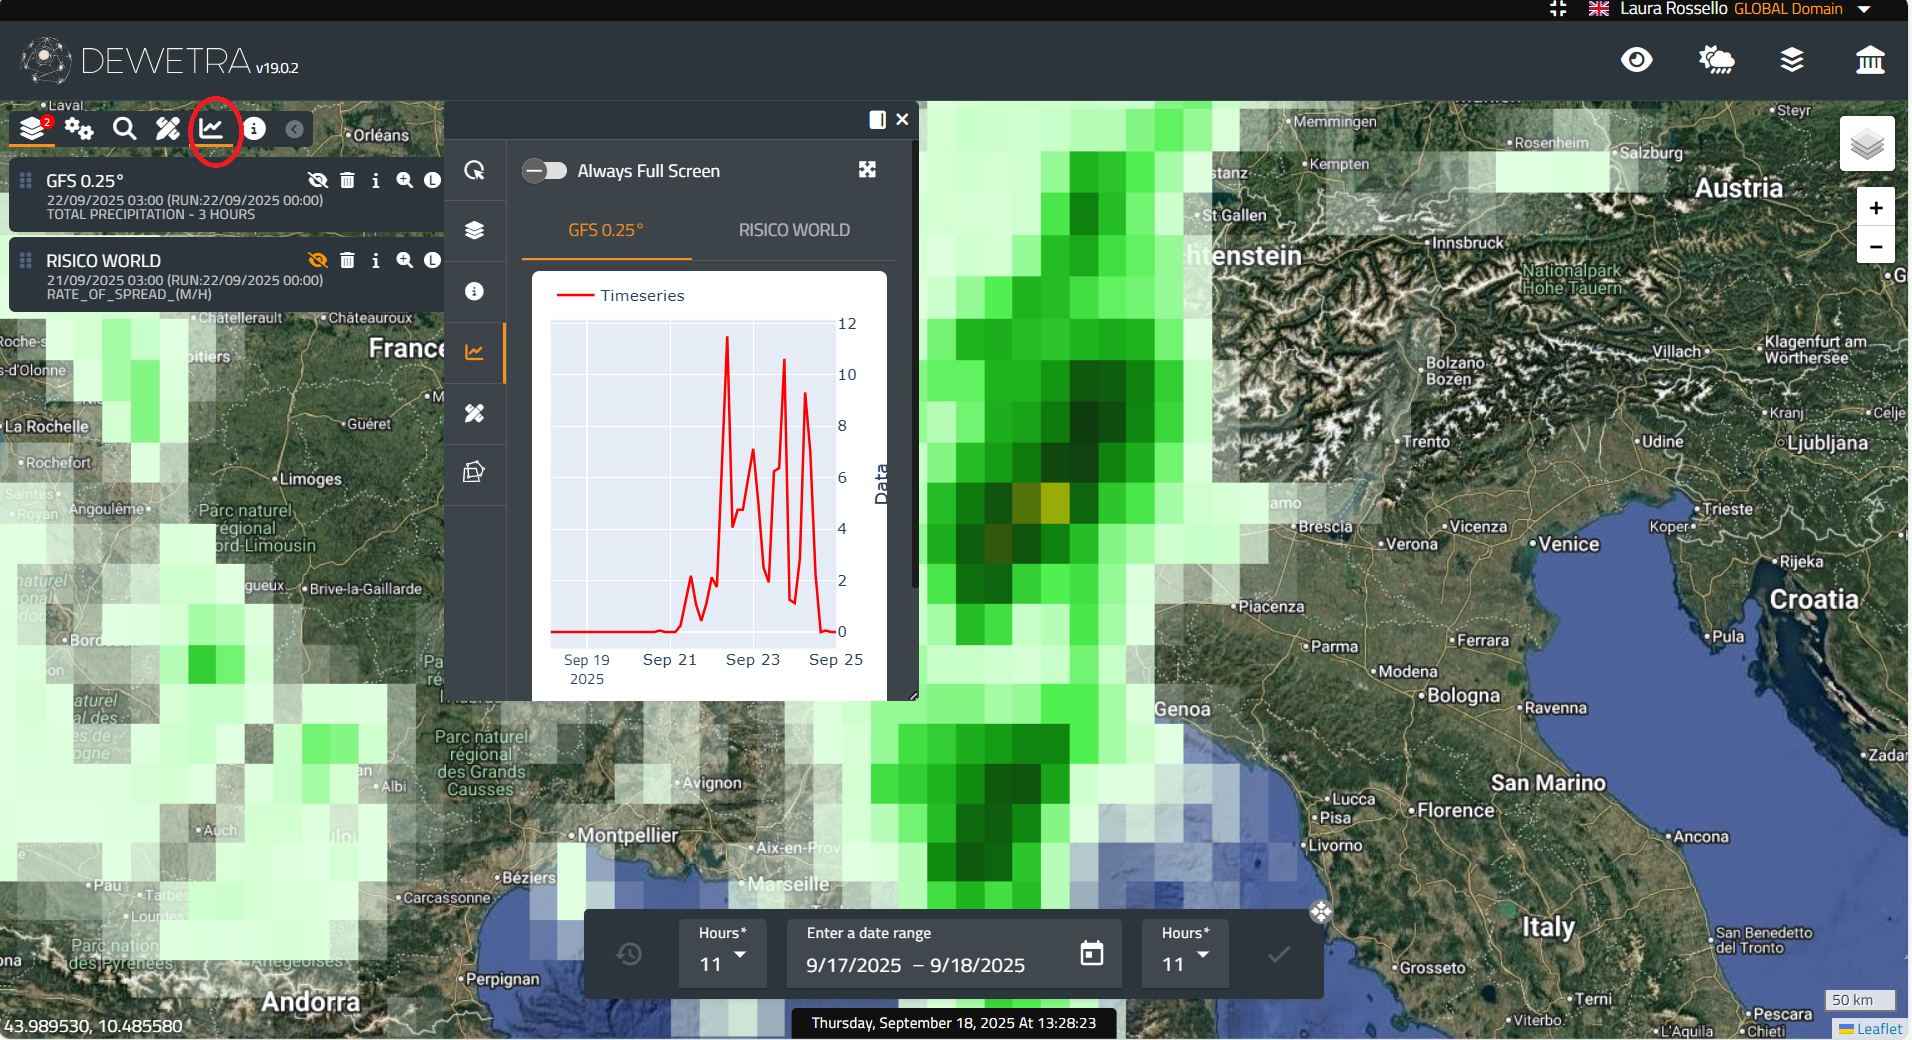Viewport: 1912px width, 1040px height.
Task: Switch to the RISICO WORLD tab
Action: [794, 230]
